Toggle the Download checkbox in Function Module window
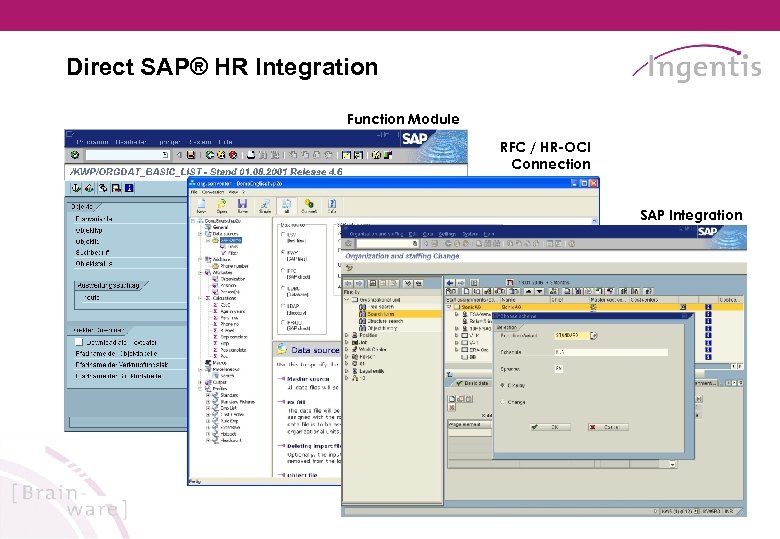This screenshot has width=780, height=539. click(x=79, y=342)
